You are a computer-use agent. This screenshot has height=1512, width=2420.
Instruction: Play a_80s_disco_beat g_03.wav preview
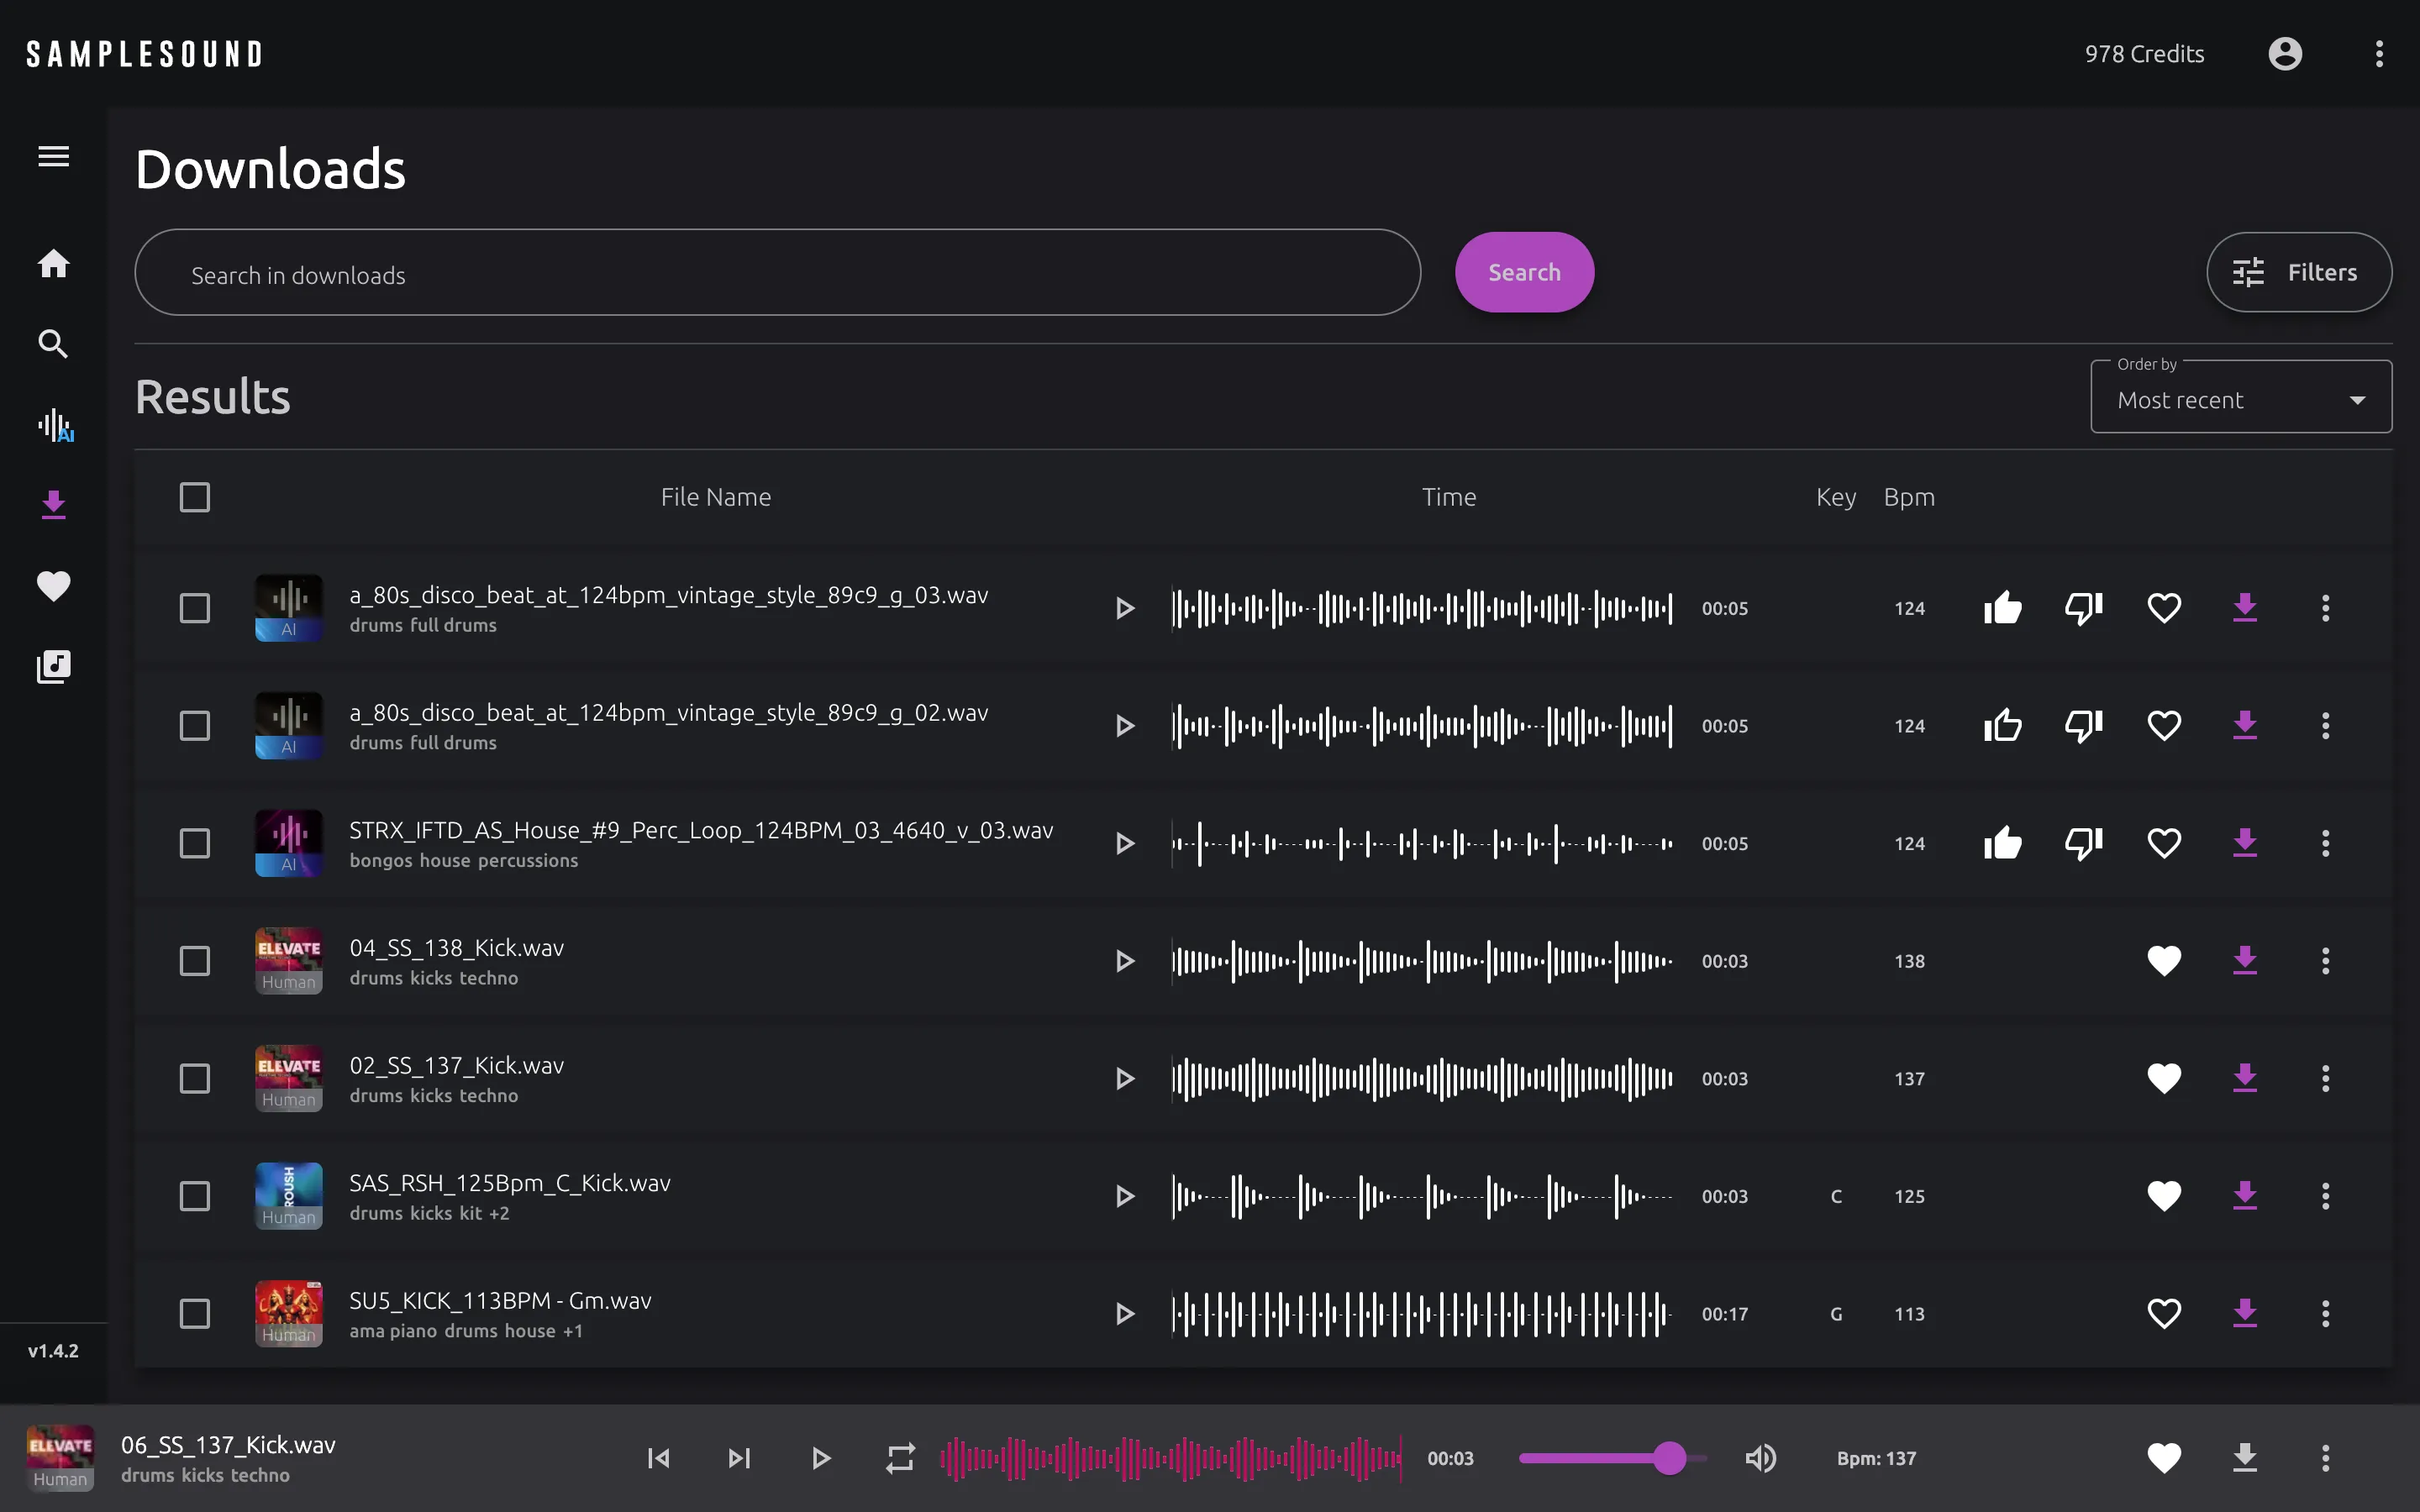(x=1124, y=608)
